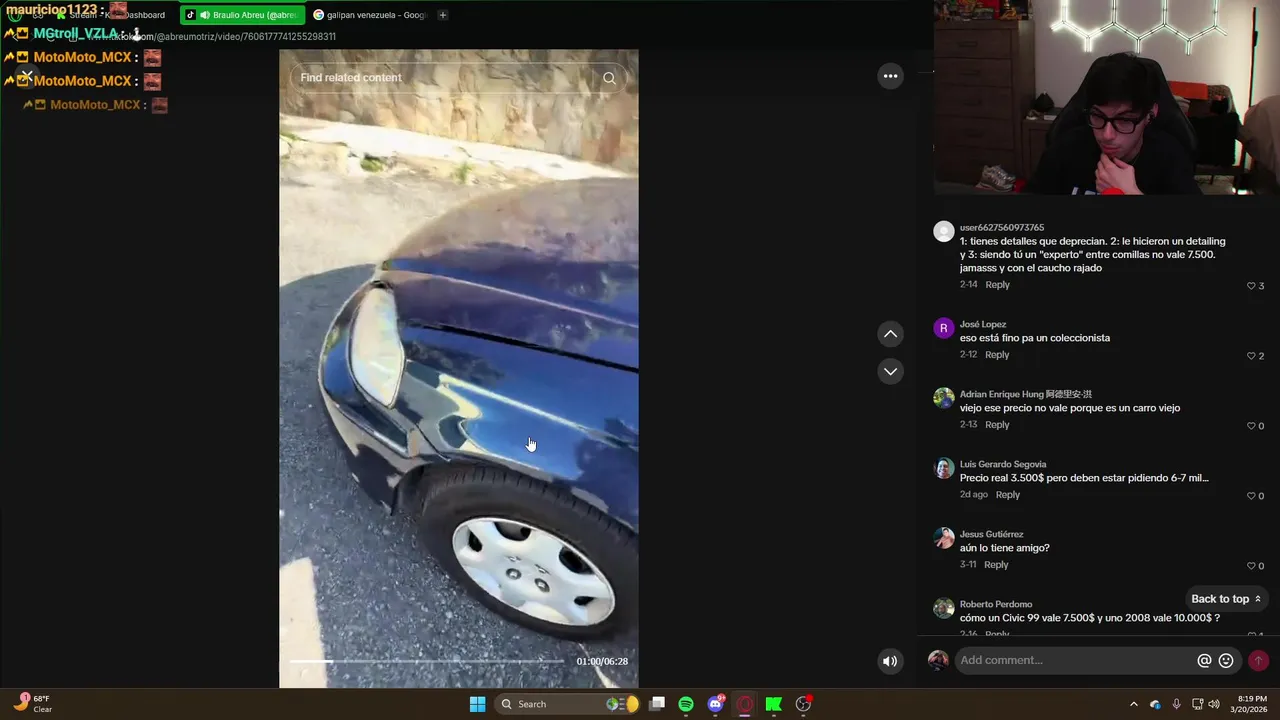
Task: Reply to user6627560973765's comment
Action: pos(997,285)
